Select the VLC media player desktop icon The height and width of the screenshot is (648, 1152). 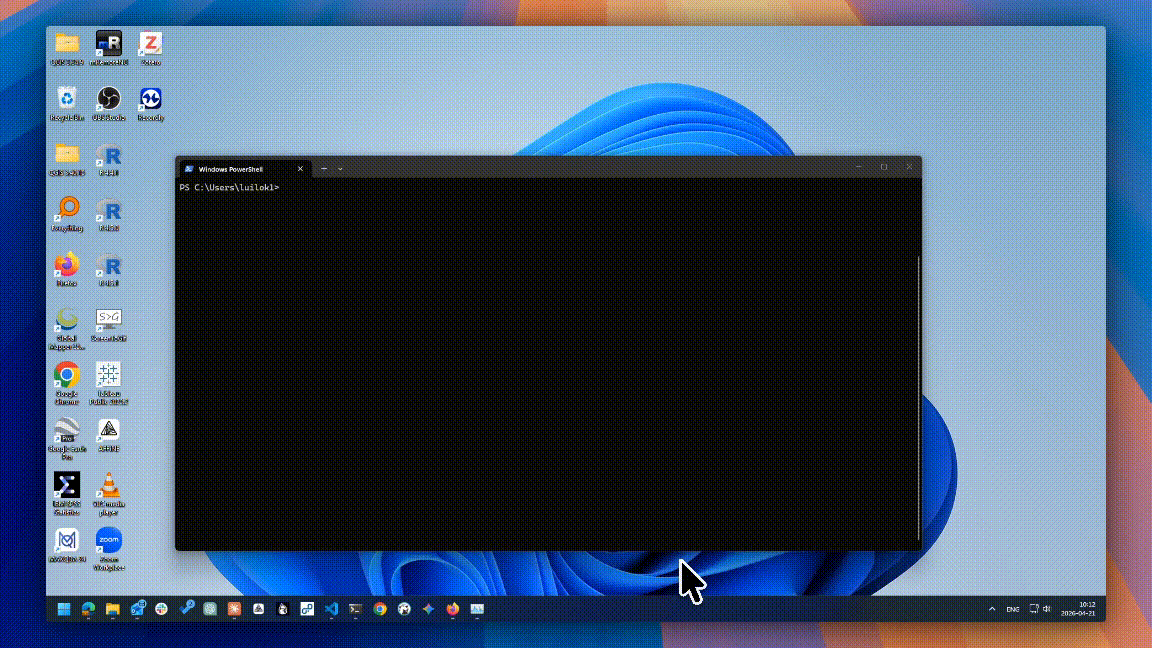[108, 487]
